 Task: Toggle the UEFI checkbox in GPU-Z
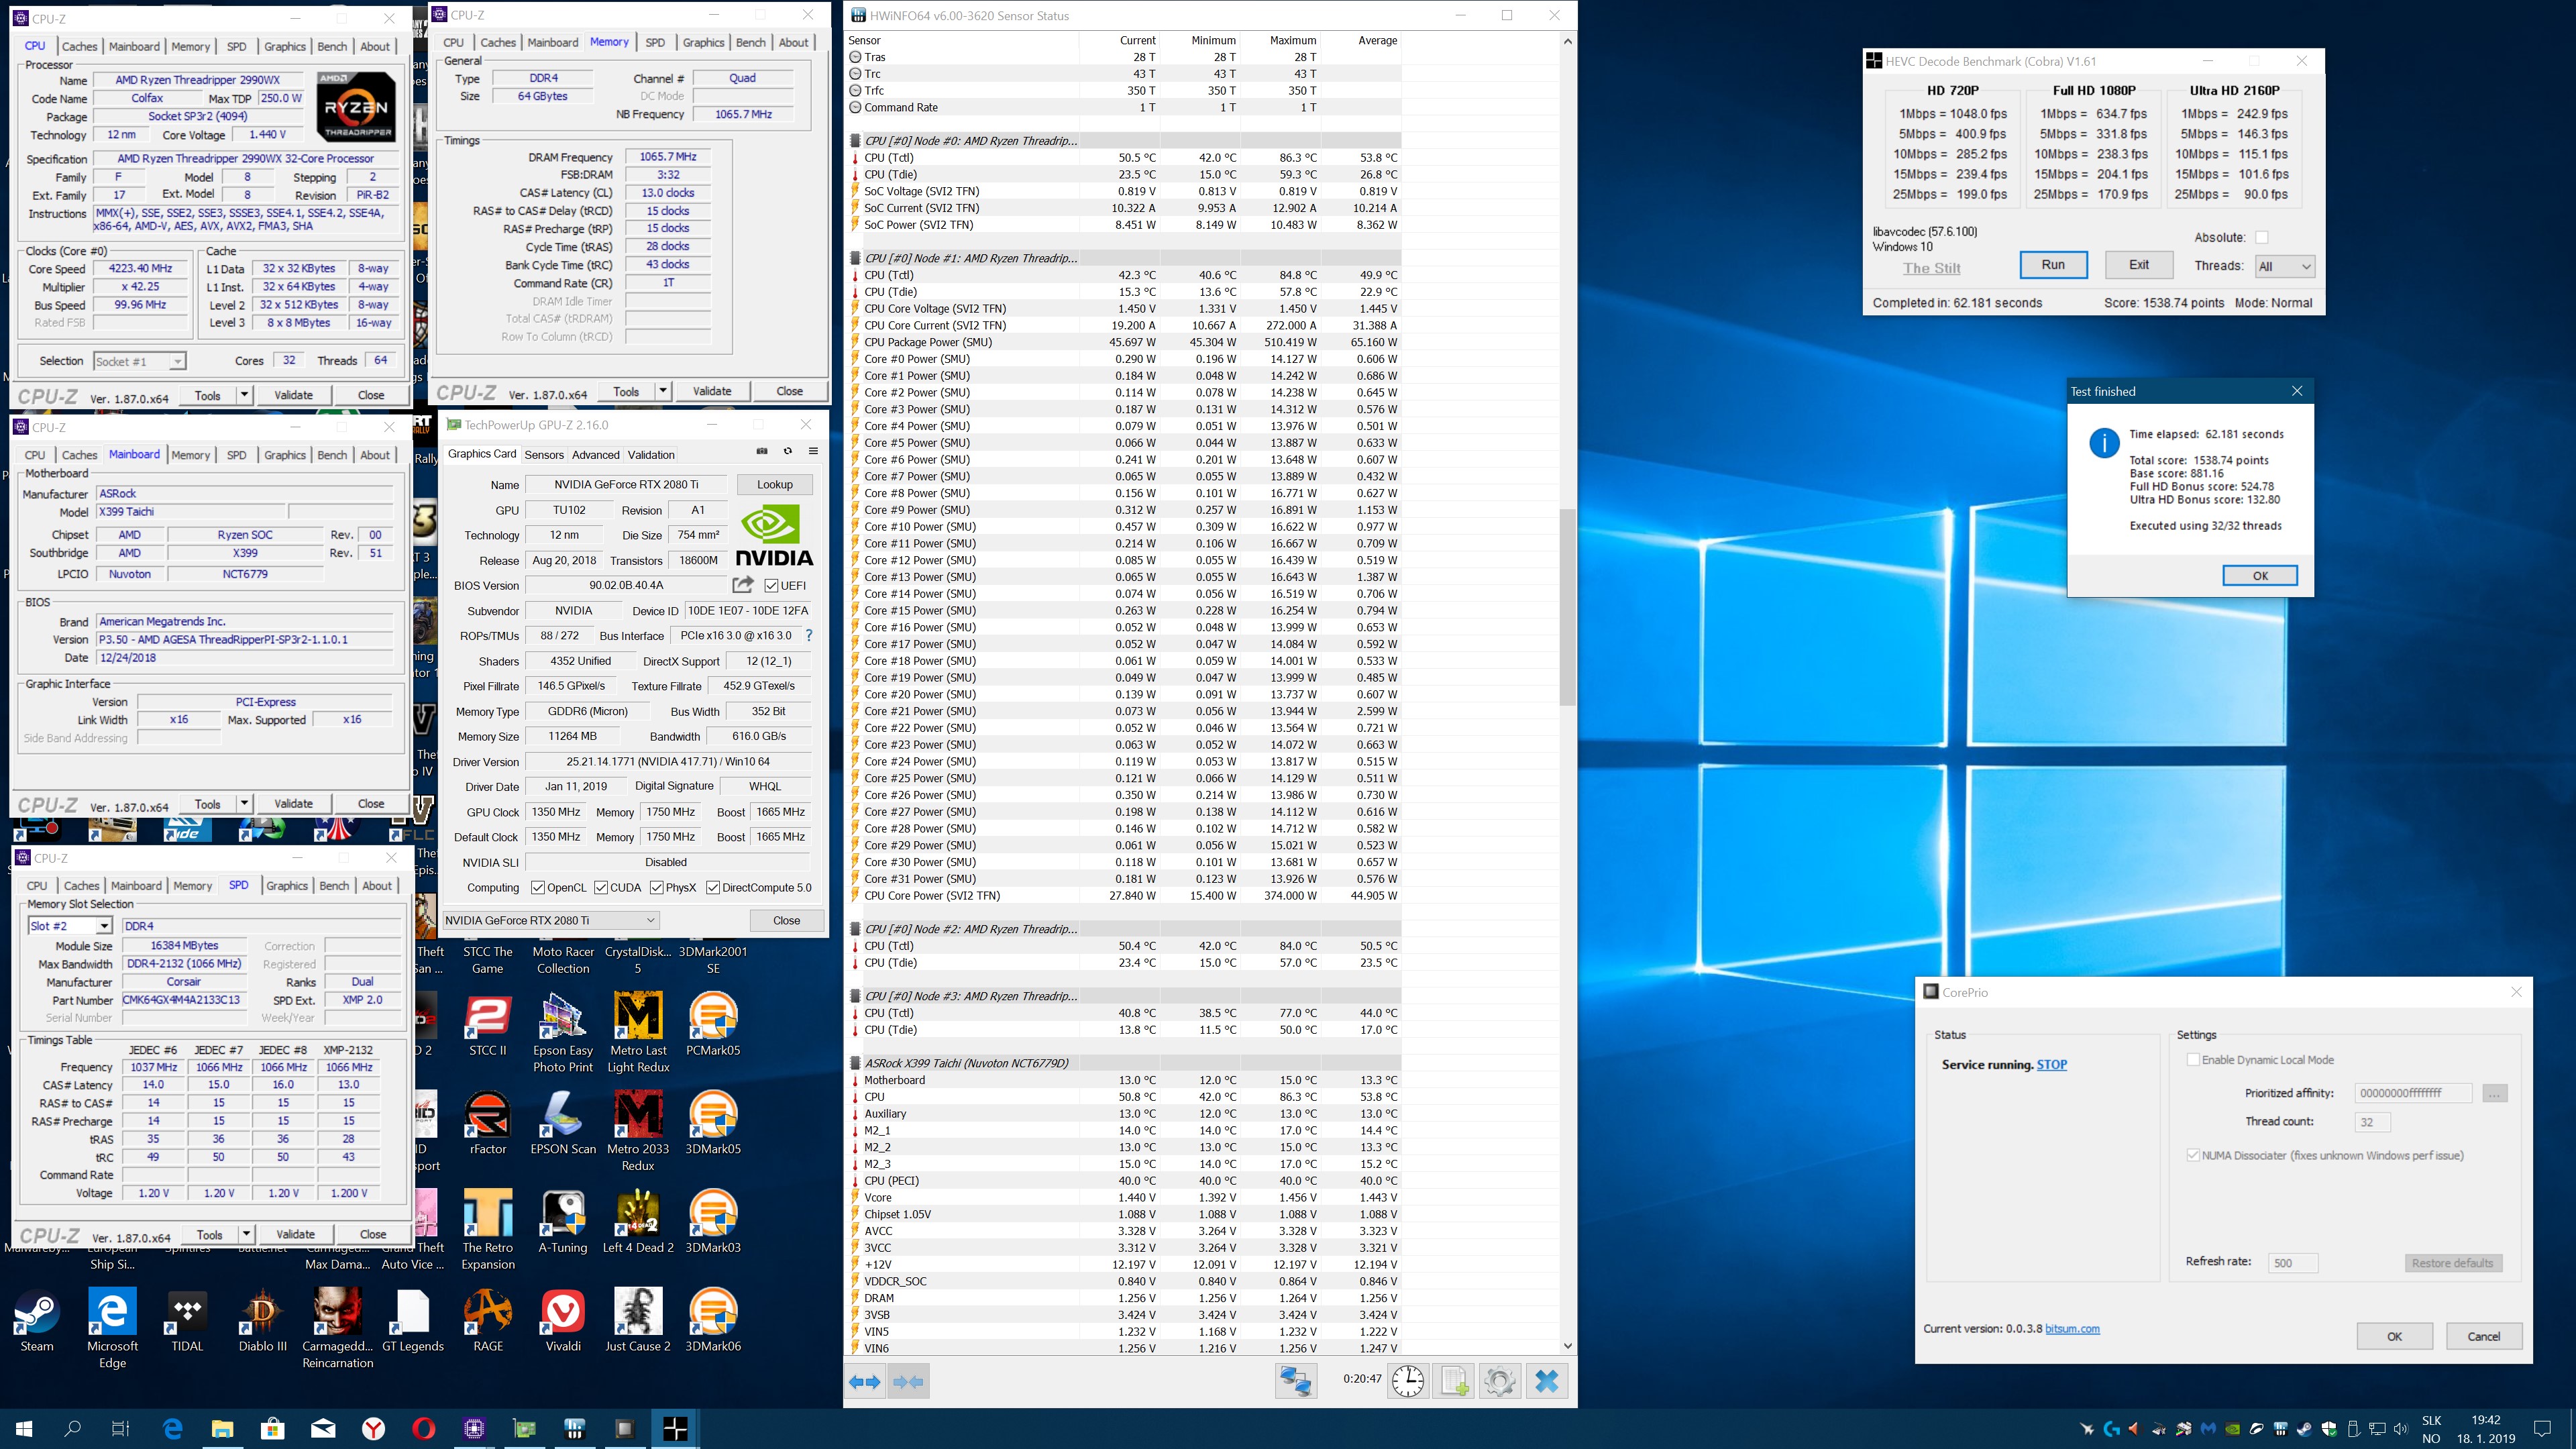point(771,585)
